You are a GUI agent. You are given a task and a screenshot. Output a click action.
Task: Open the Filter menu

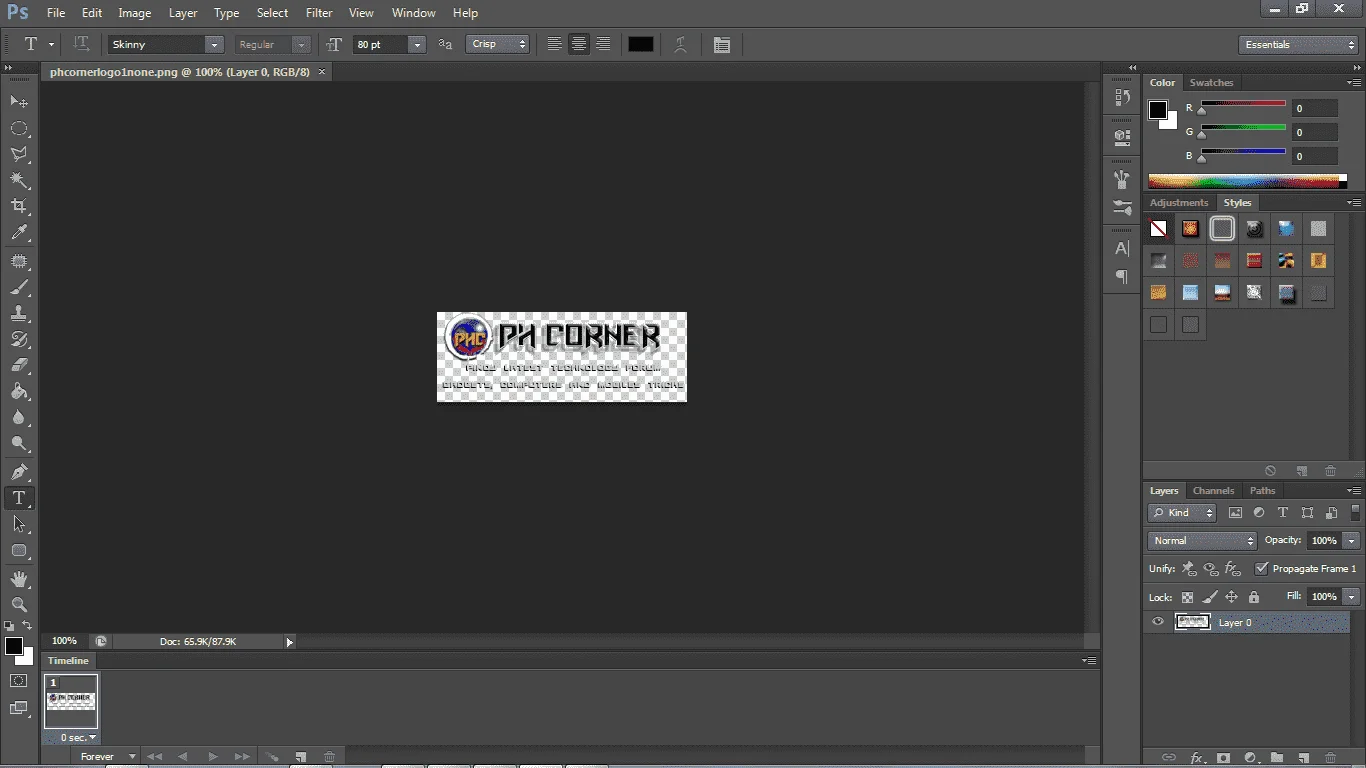(319, 13)
